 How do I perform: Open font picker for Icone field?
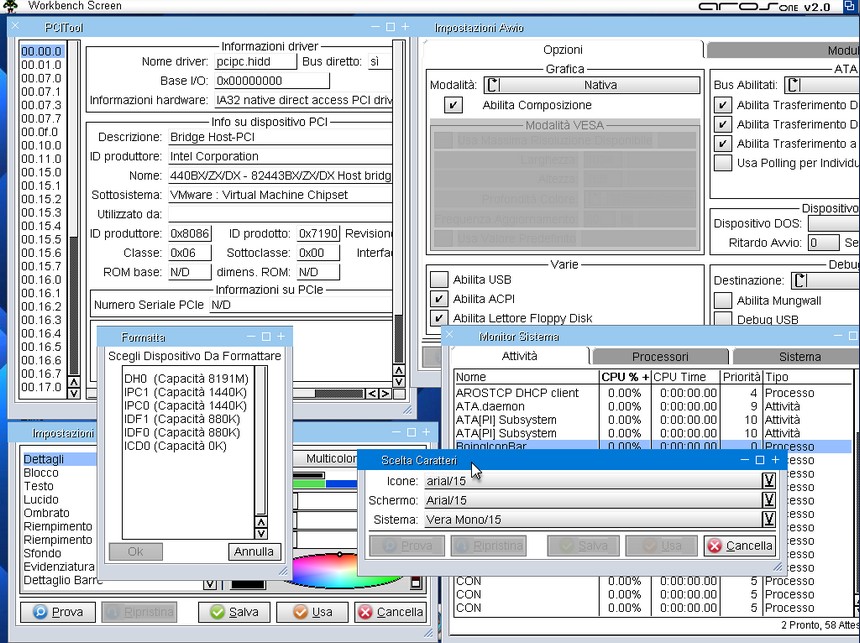pyautogui.click(x=768, y=481)
